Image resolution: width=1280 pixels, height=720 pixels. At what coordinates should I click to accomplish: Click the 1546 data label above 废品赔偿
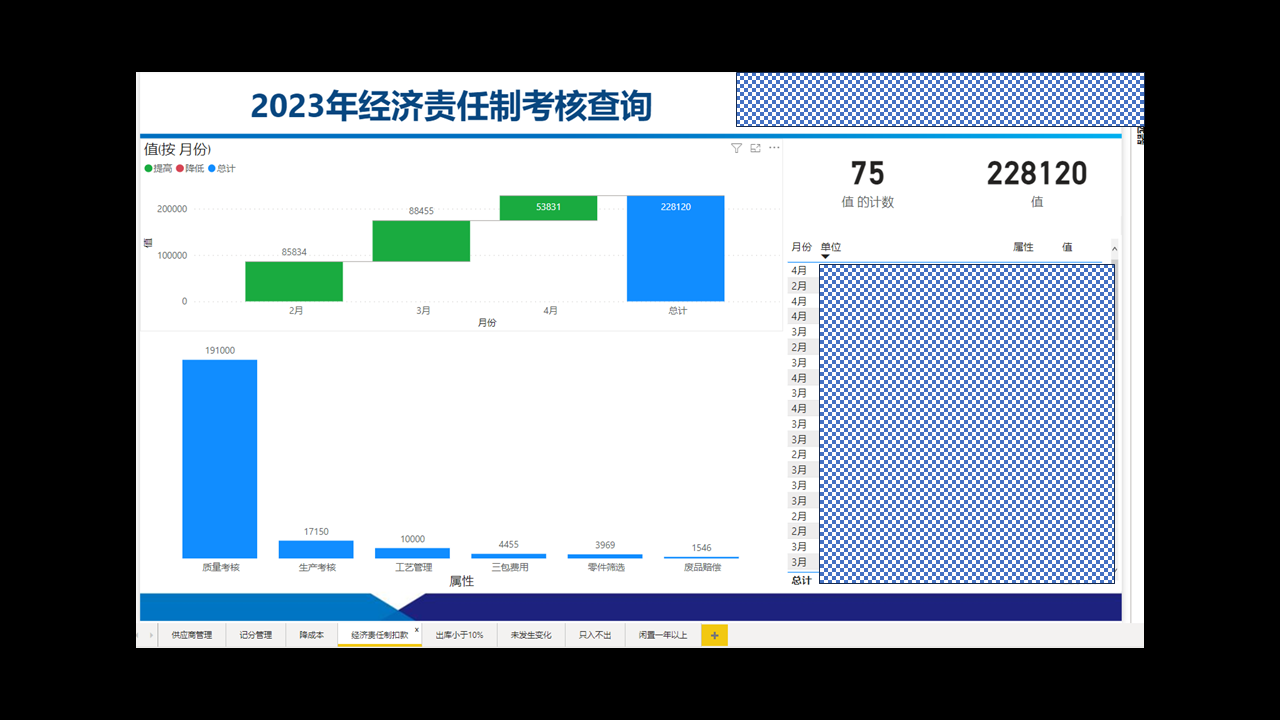pyautogui.click(x=702, y=548)
